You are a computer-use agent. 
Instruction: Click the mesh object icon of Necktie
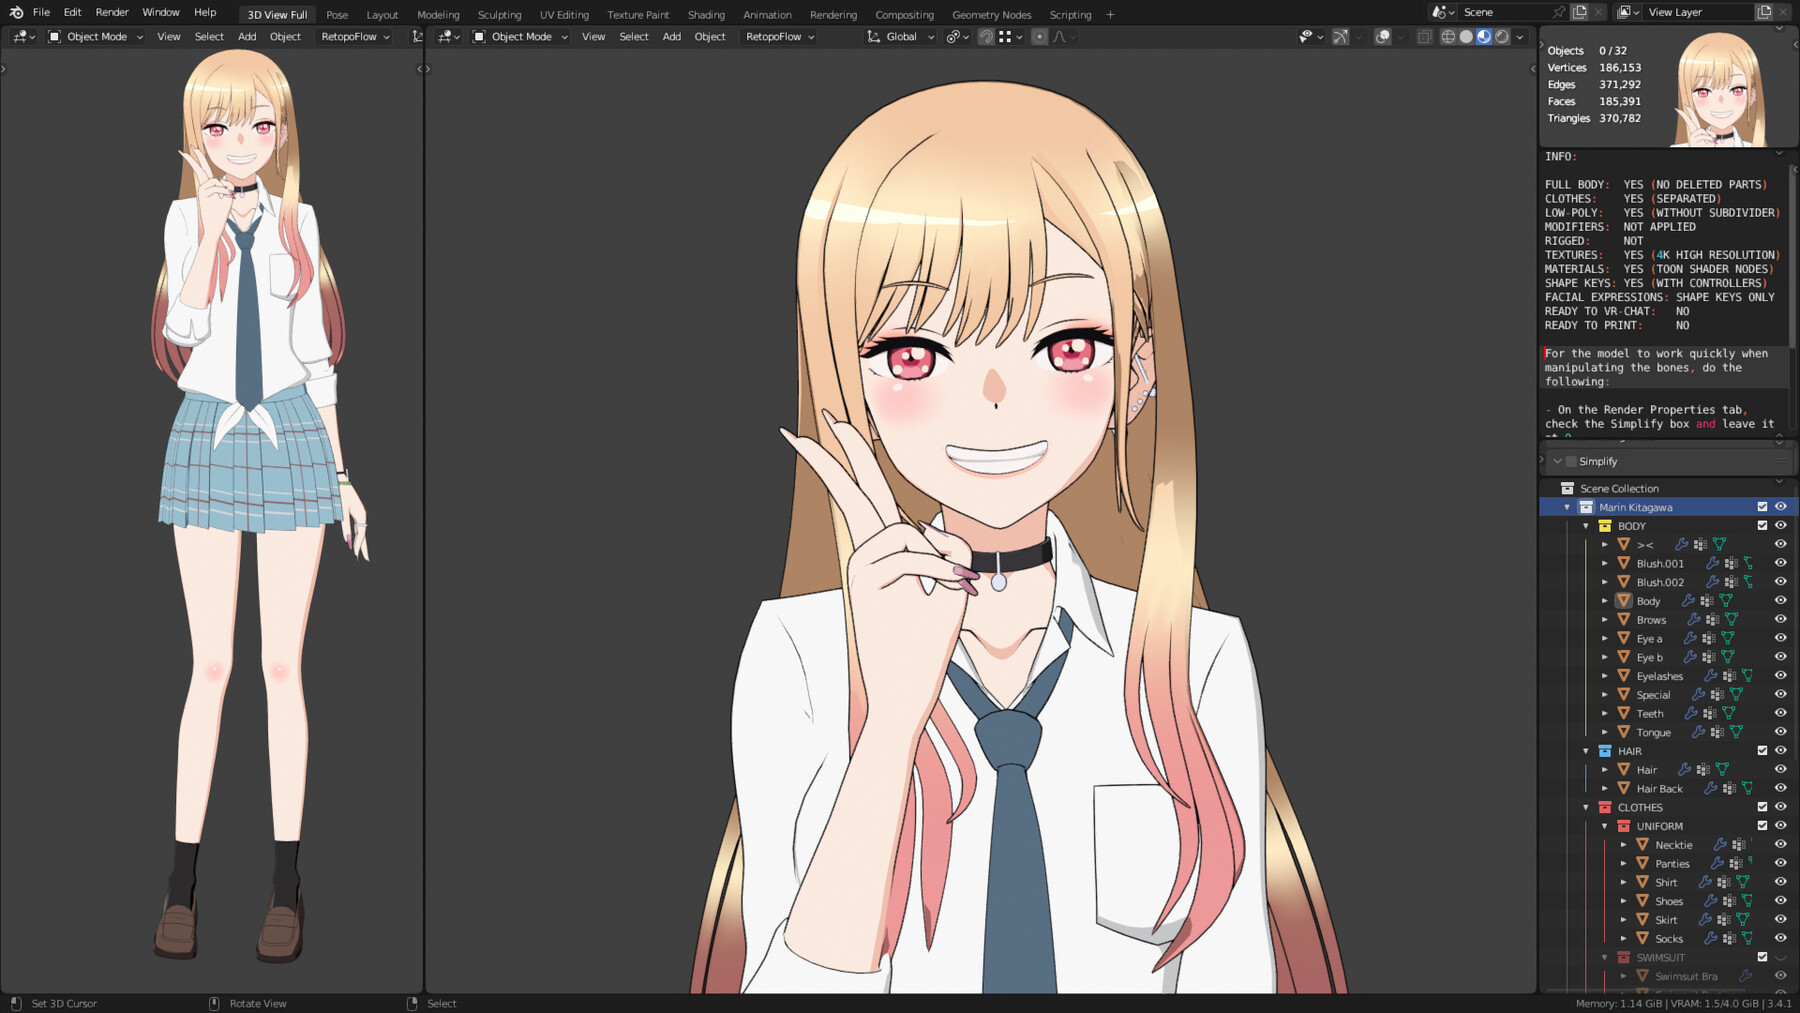(1642, 845)
